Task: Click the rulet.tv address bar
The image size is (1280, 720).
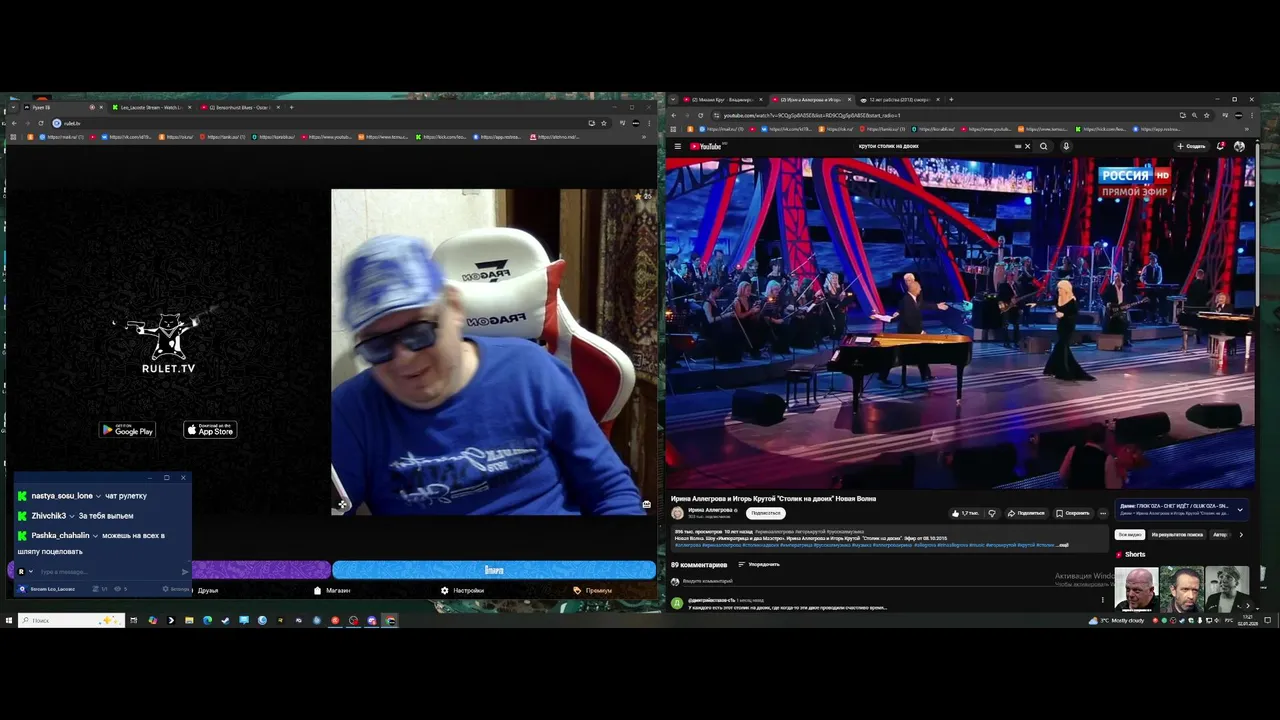Action: (x=330, y=123)
